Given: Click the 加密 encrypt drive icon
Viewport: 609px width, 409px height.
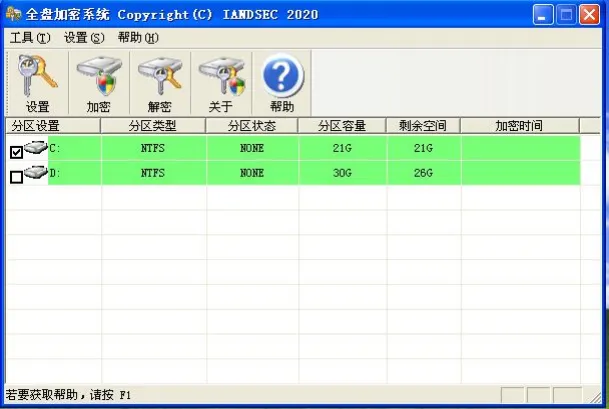Looking at the screenshot, I should 99,83.
